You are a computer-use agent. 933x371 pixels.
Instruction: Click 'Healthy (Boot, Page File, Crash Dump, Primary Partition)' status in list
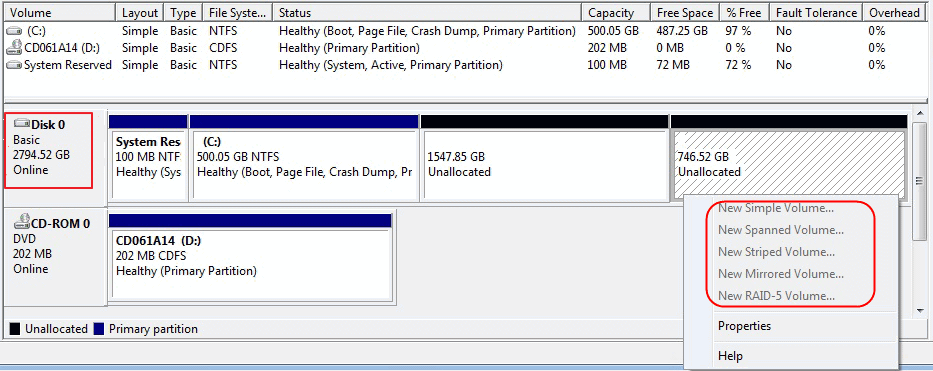[x=427, y=31]
